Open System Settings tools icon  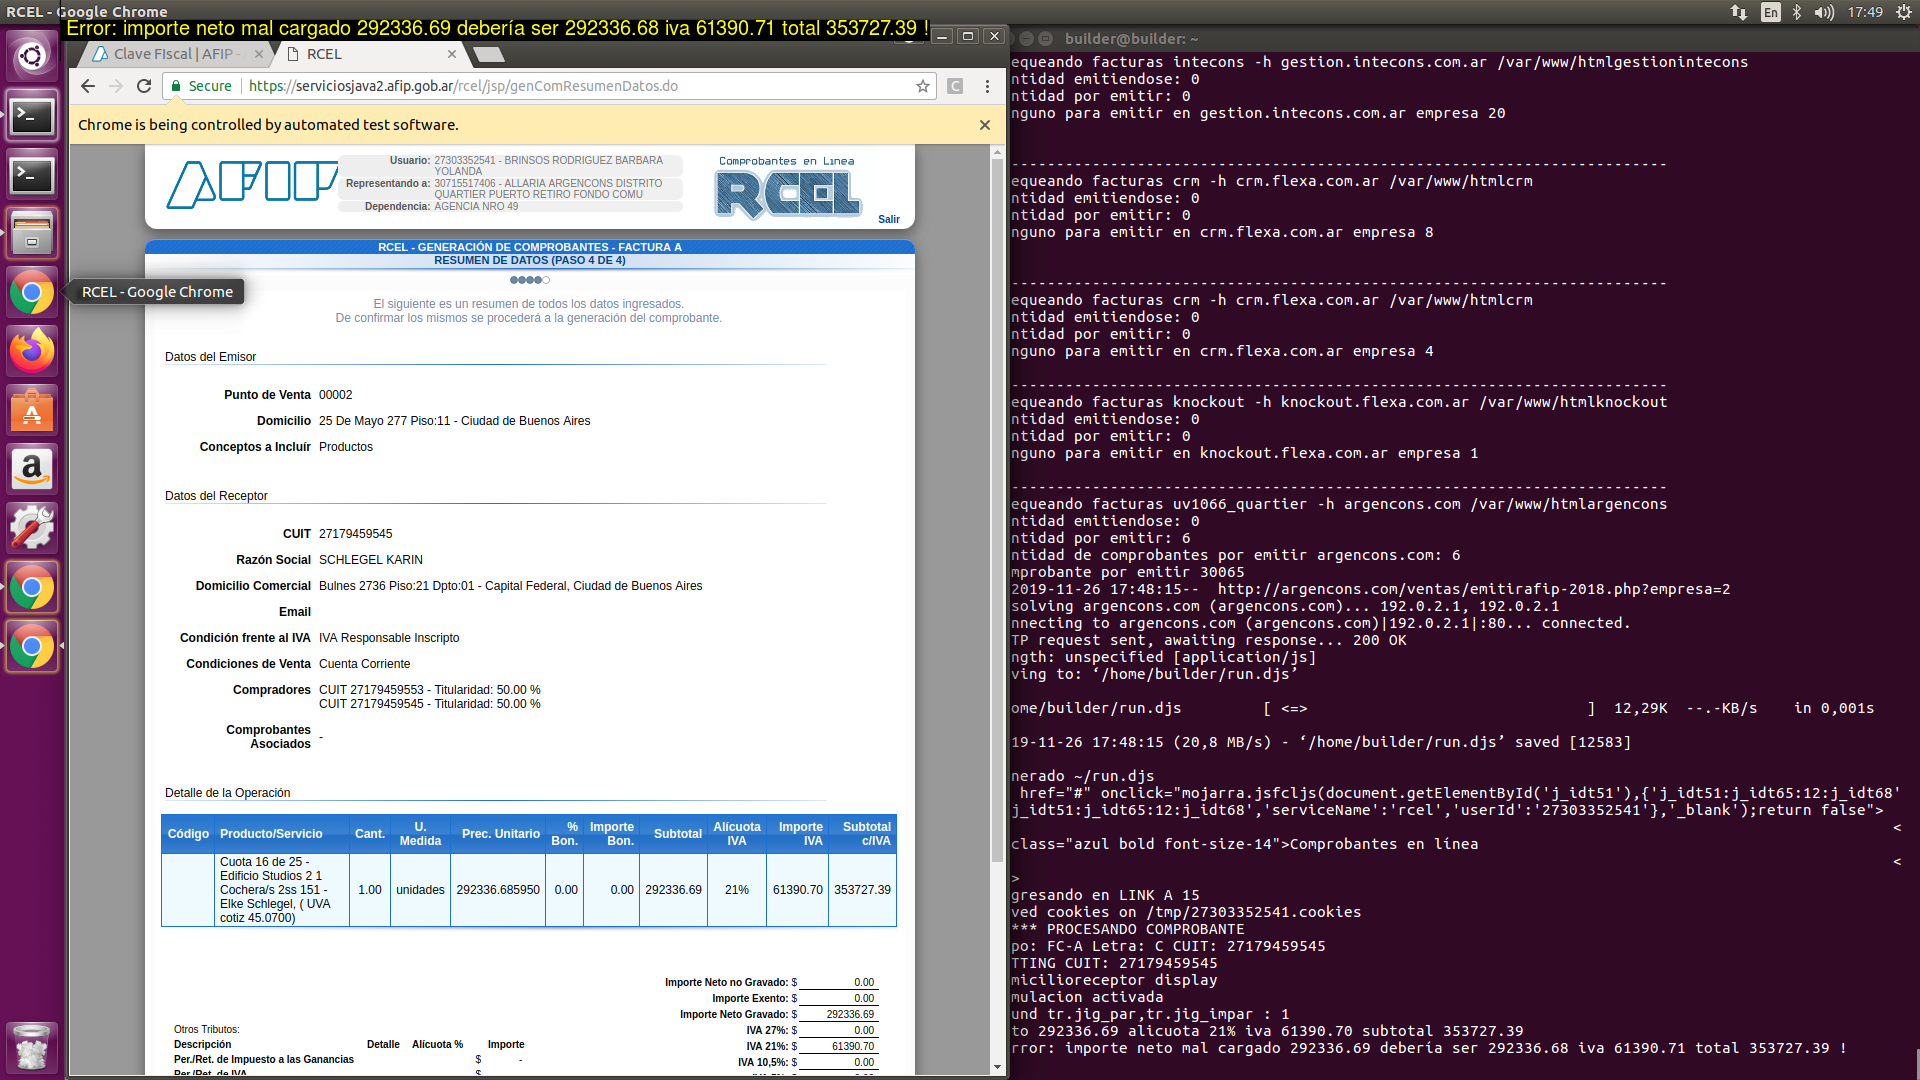(x=32, y=528)
